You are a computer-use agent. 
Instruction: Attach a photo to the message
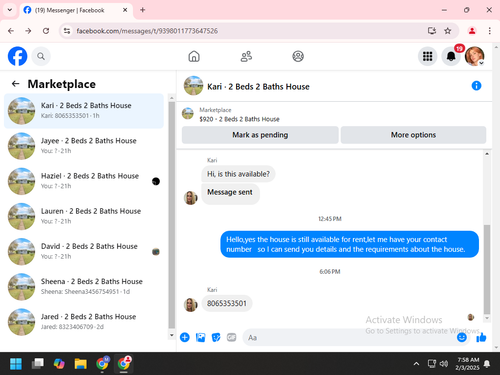[200, 337]
